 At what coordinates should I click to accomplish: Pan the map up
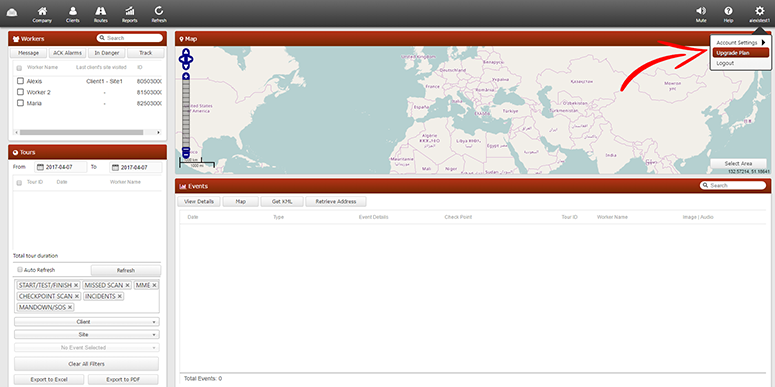click(186, 53)
